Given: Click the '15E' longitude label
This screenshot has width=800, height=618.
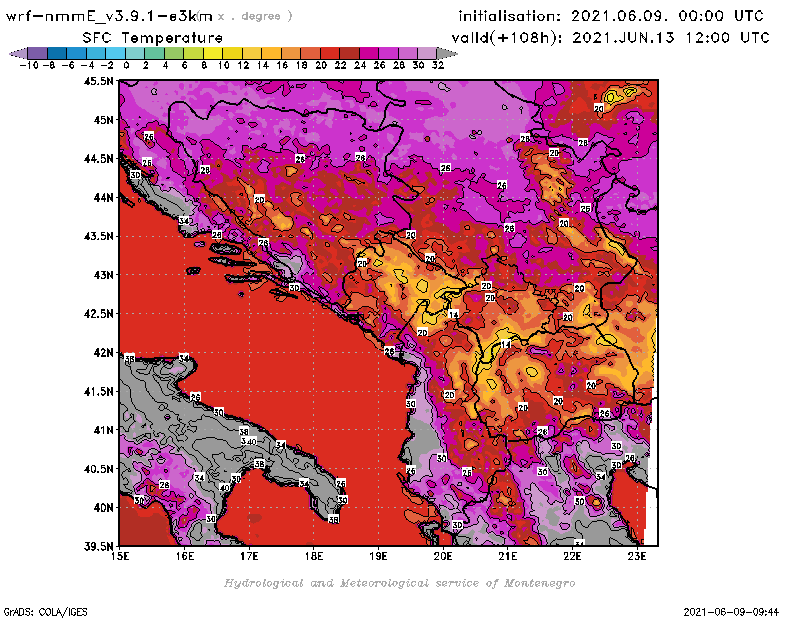Looking at the screenshot, I should pyautogui.click(x=120, y=556).
